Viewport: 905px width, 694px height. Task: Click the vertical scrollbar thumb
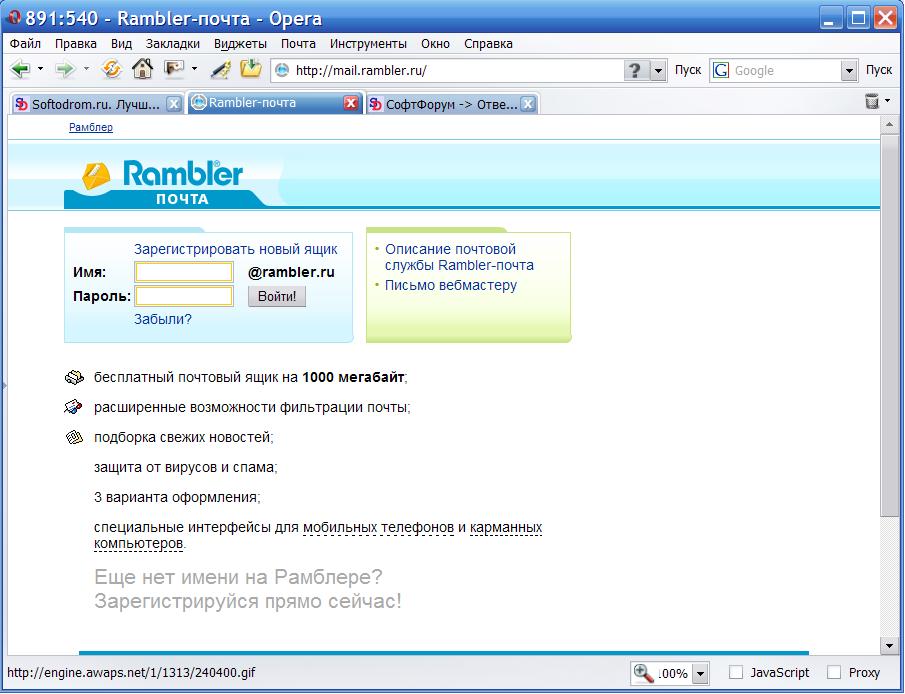point(889,326)
